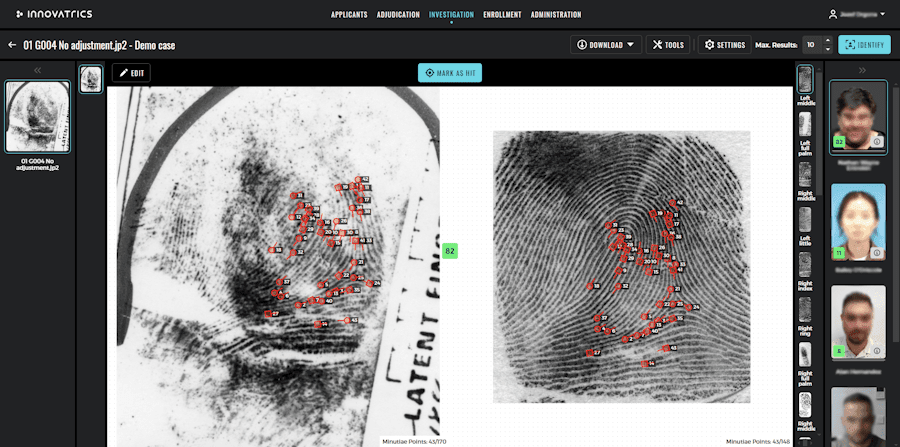Click info icon on second candidate photo
The height and width of the screenshot is (447, 900).
(876, 252)
